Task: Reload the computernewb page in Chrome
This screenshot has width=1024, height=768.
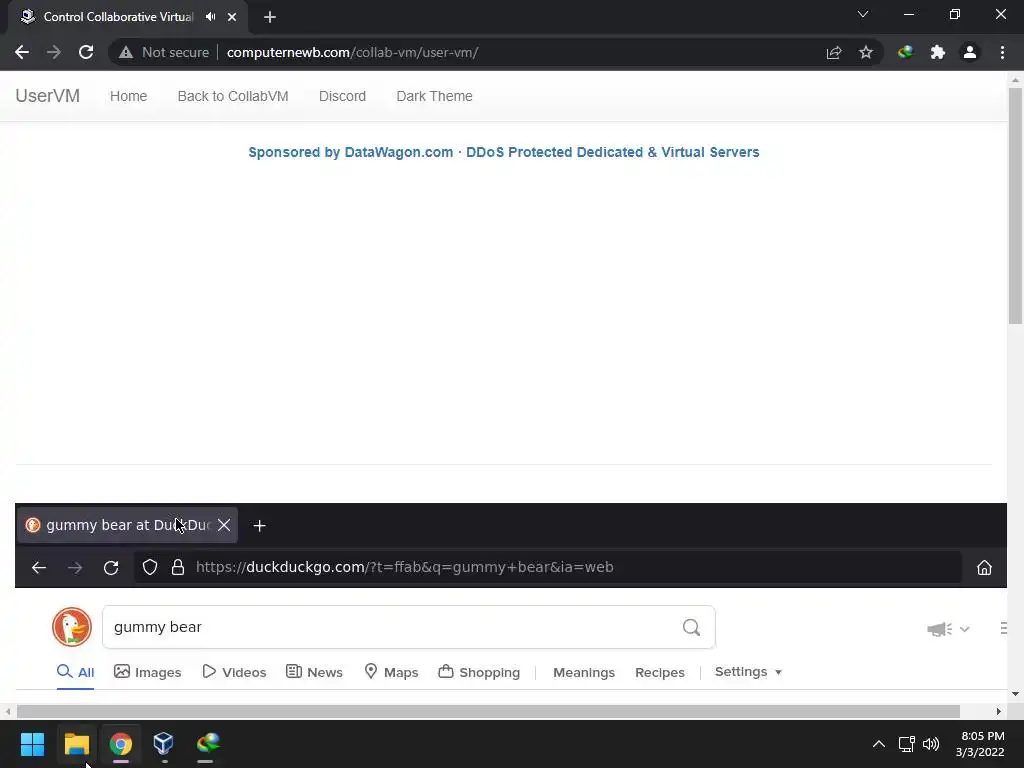Action: (x=86, y=52)
